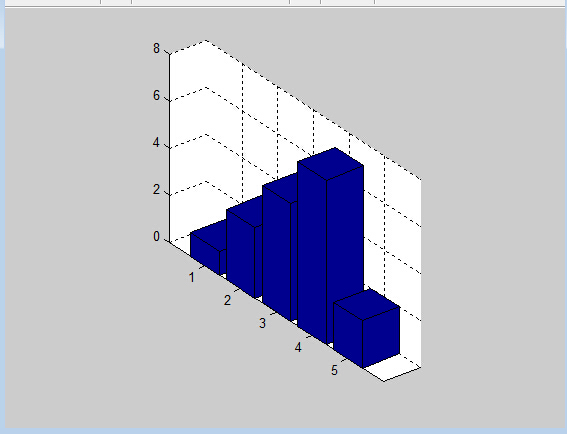567x434 pixels.
Task: Select the cube-shaped bar at position 5
Action: 366,328
